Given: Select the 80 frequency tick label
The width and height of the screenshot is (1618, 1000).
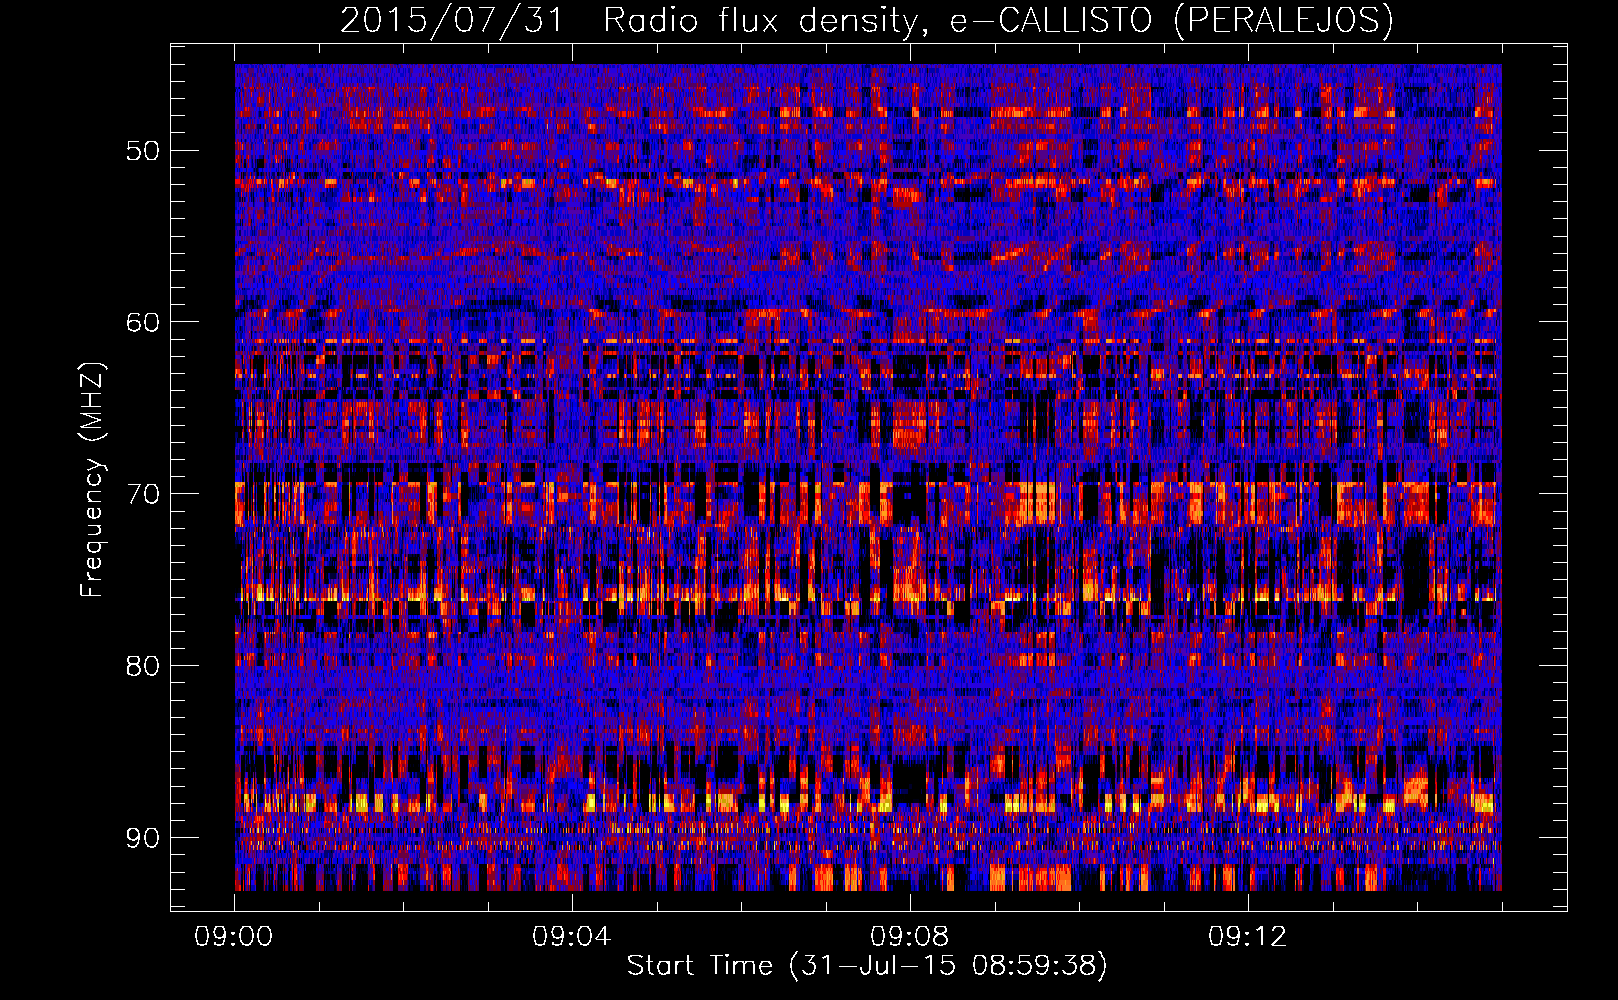Looking at the screenshot, I should (142, 666).
